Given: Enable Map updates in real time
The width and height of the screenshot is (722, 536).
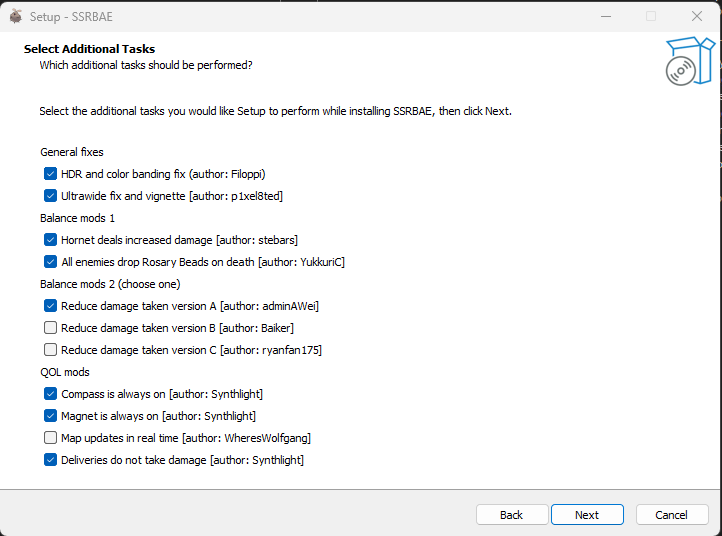Looking at the screenshot, I should (50, 437).
